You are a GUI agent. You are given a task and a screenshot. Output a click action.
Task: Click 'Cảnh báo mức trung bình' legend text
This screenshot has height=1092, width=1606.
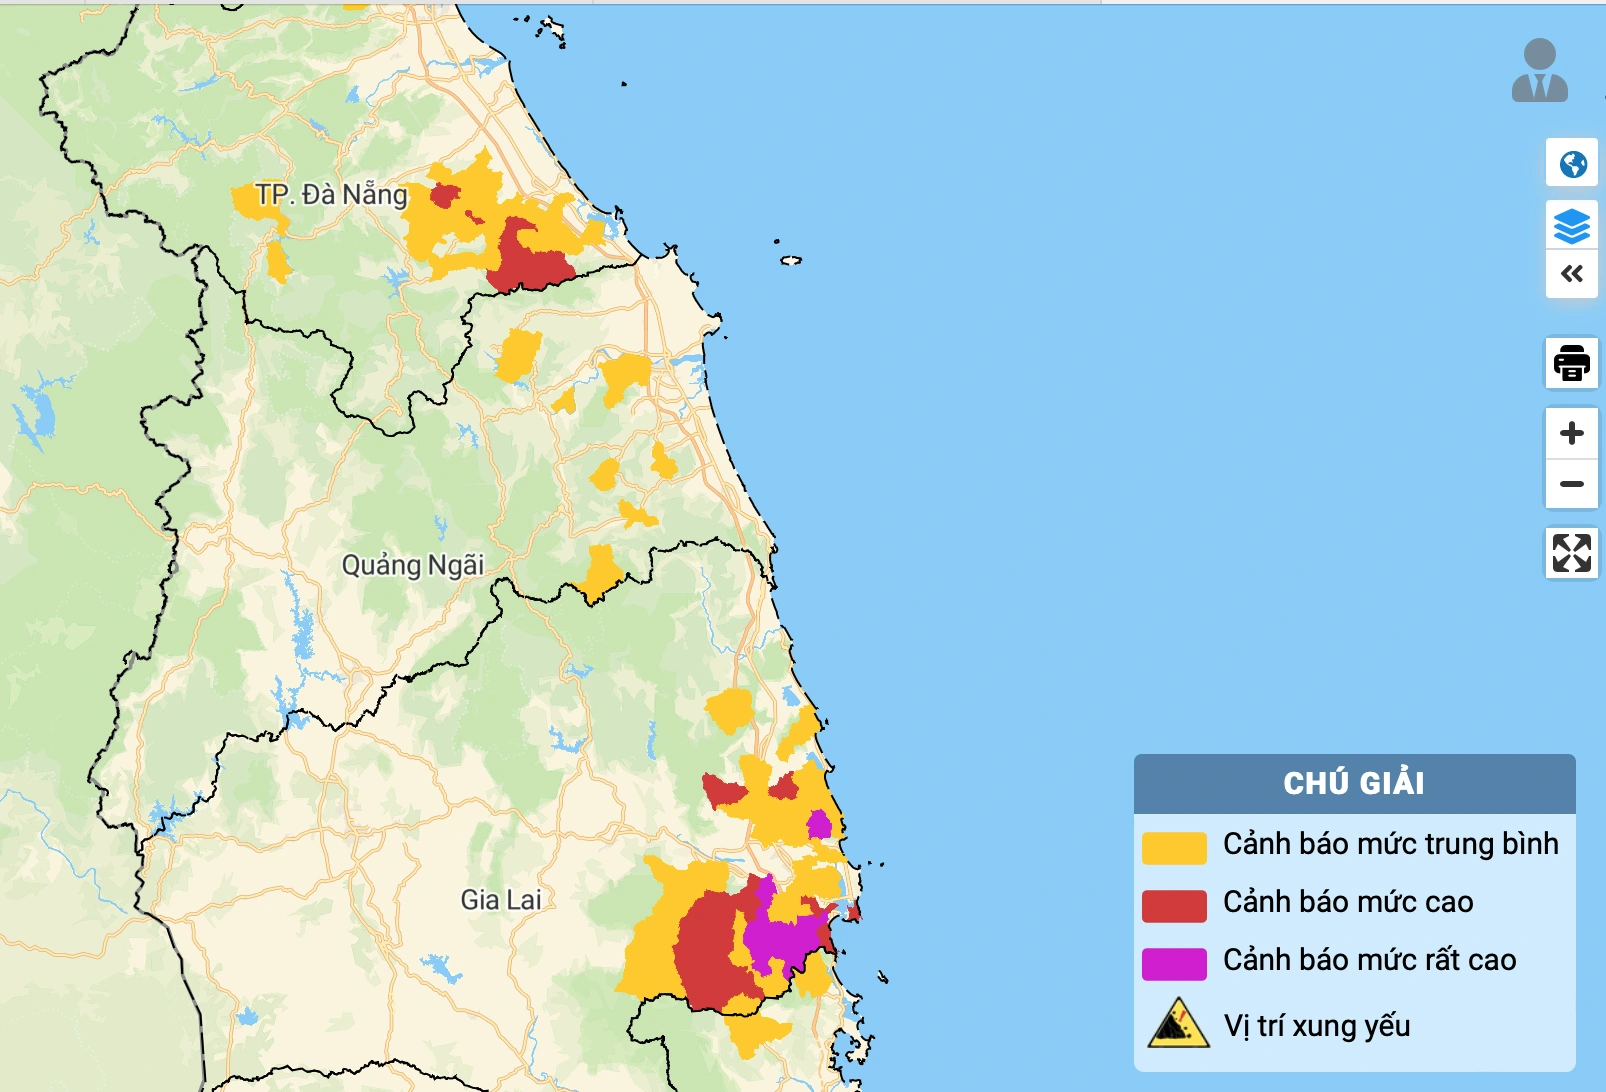point(1390,844)
